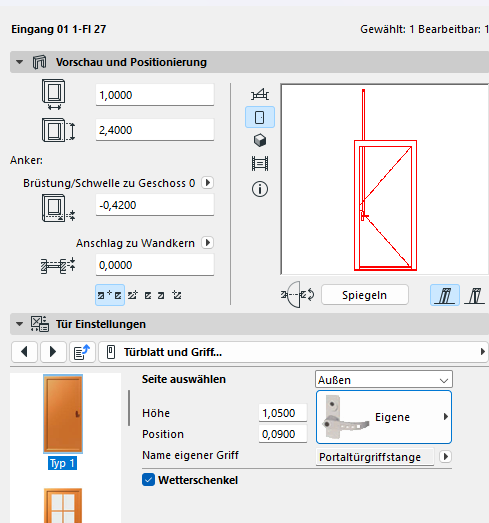Click the sill height field -0,4200
Image resolution: width=489 pixels, height=523 pixels.
(155, 205)
